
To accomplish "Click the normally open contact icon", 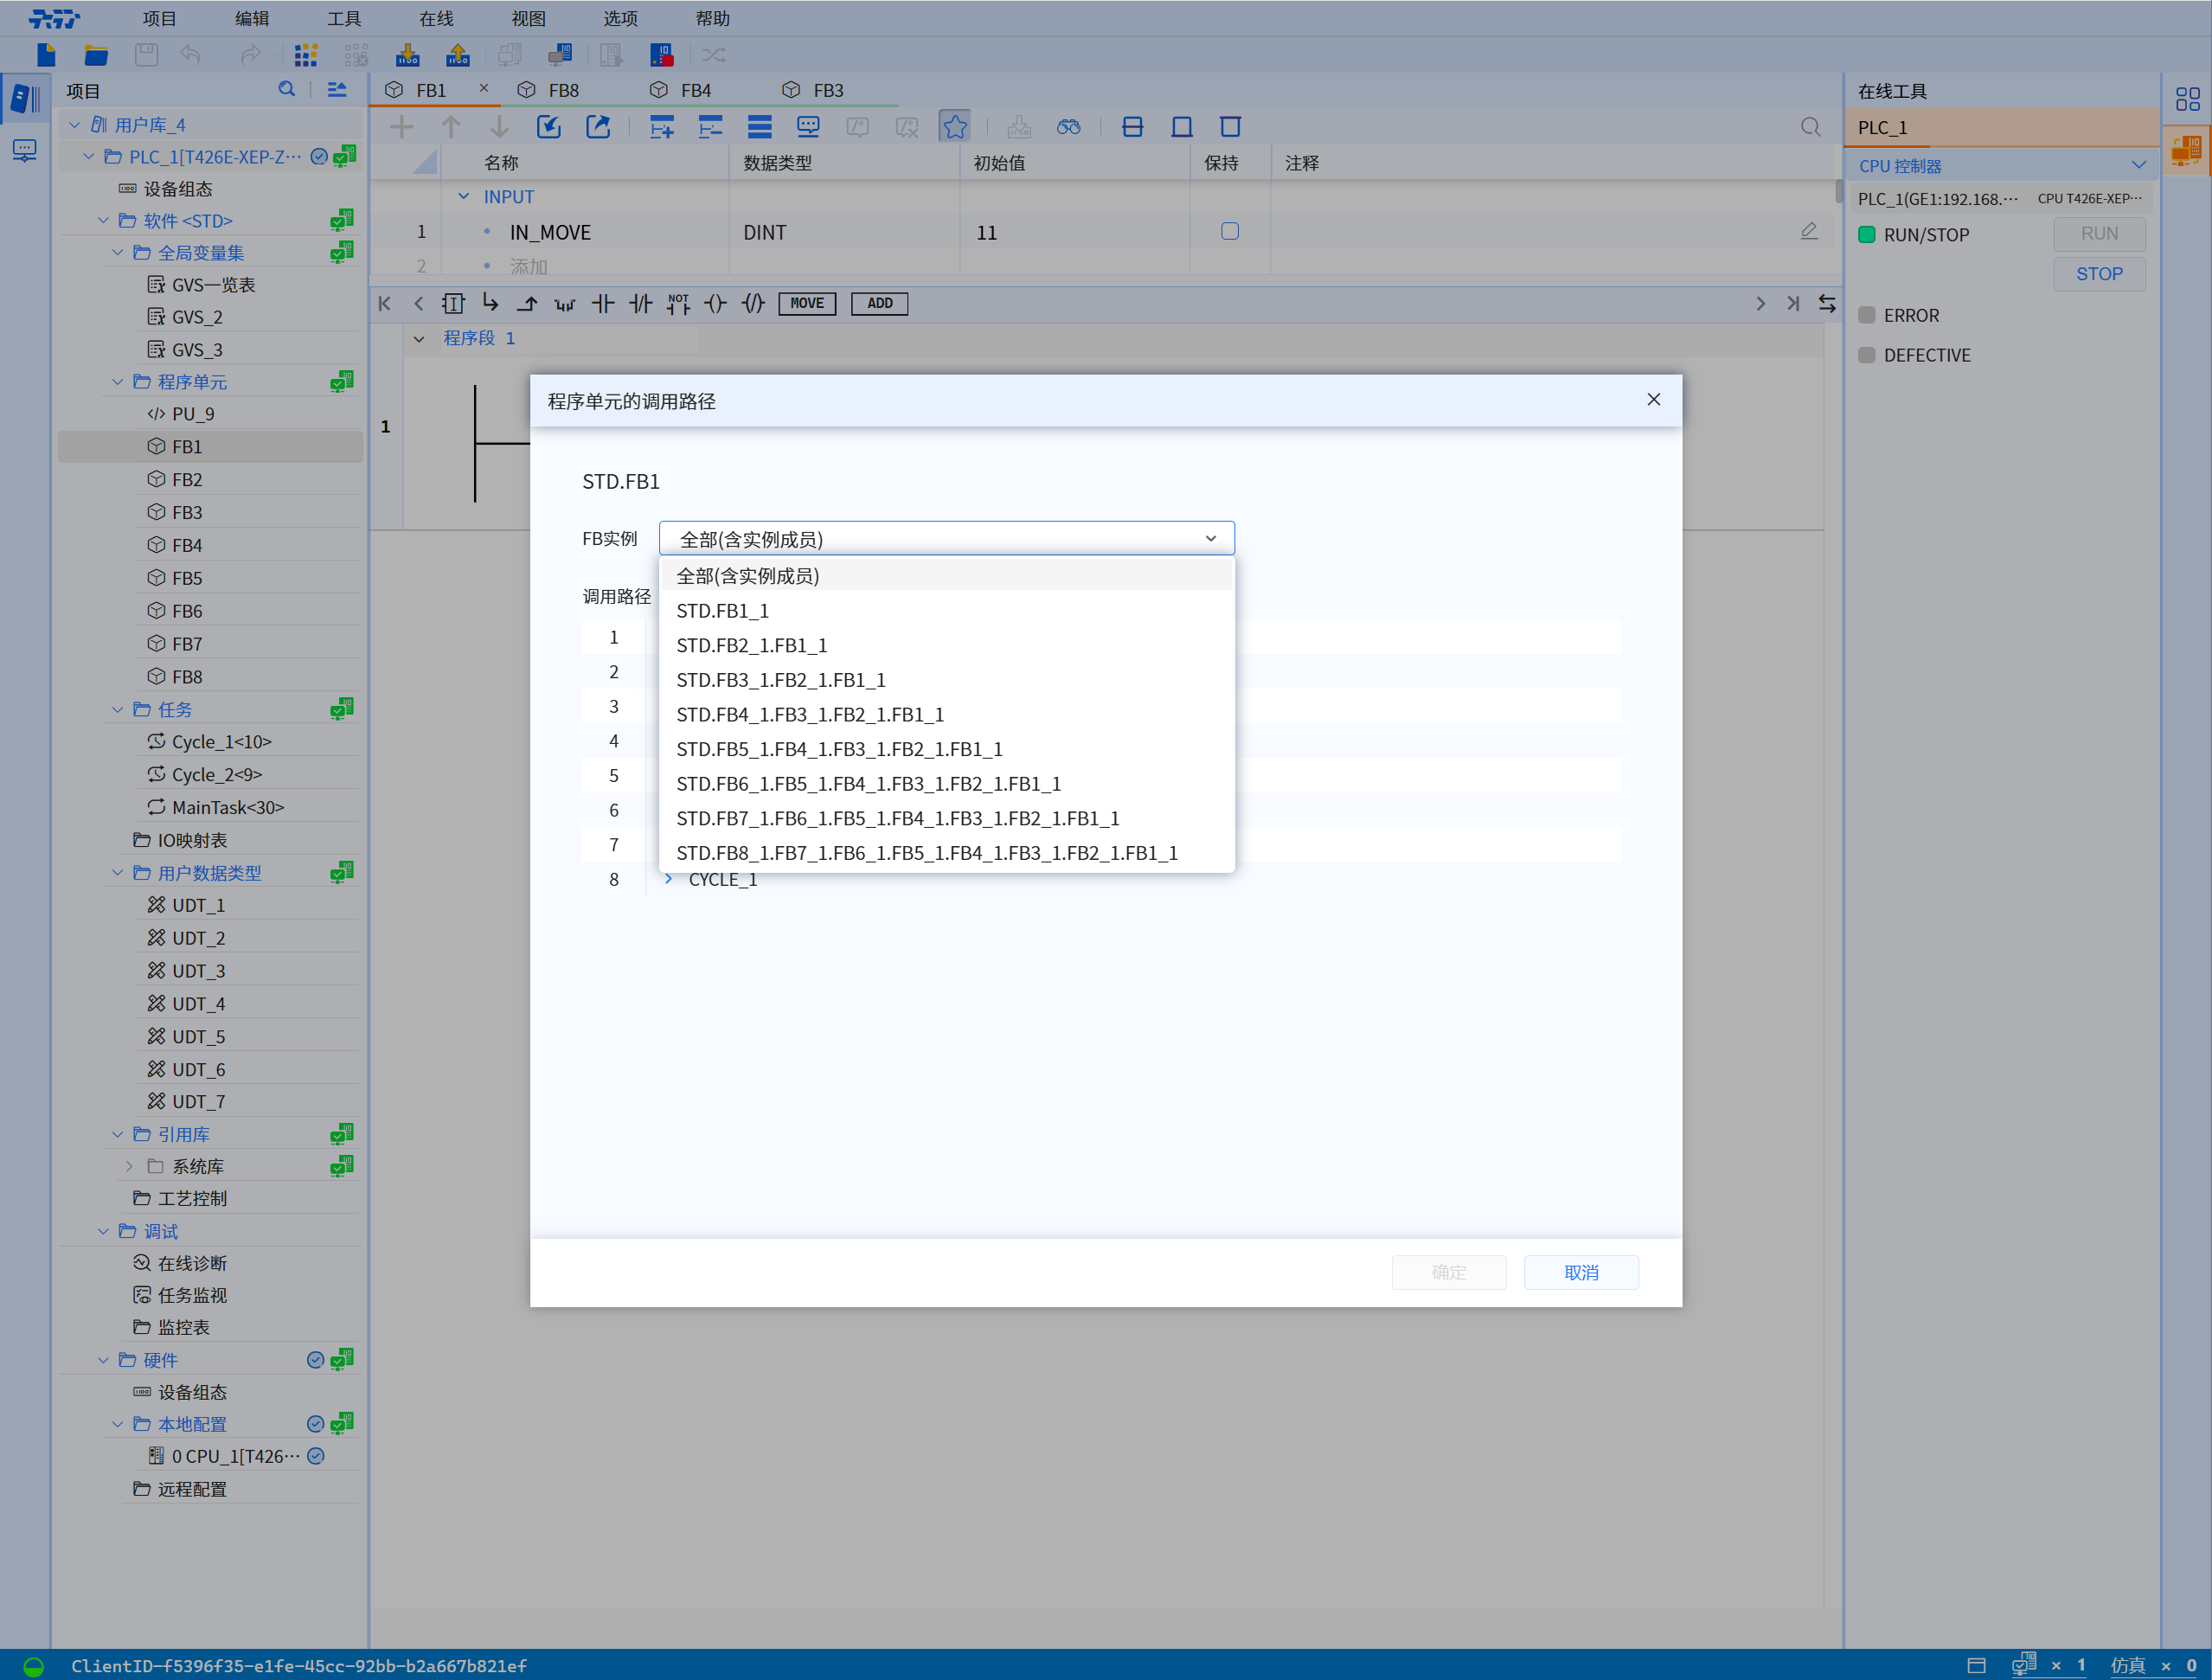I will tap(602, 304).
